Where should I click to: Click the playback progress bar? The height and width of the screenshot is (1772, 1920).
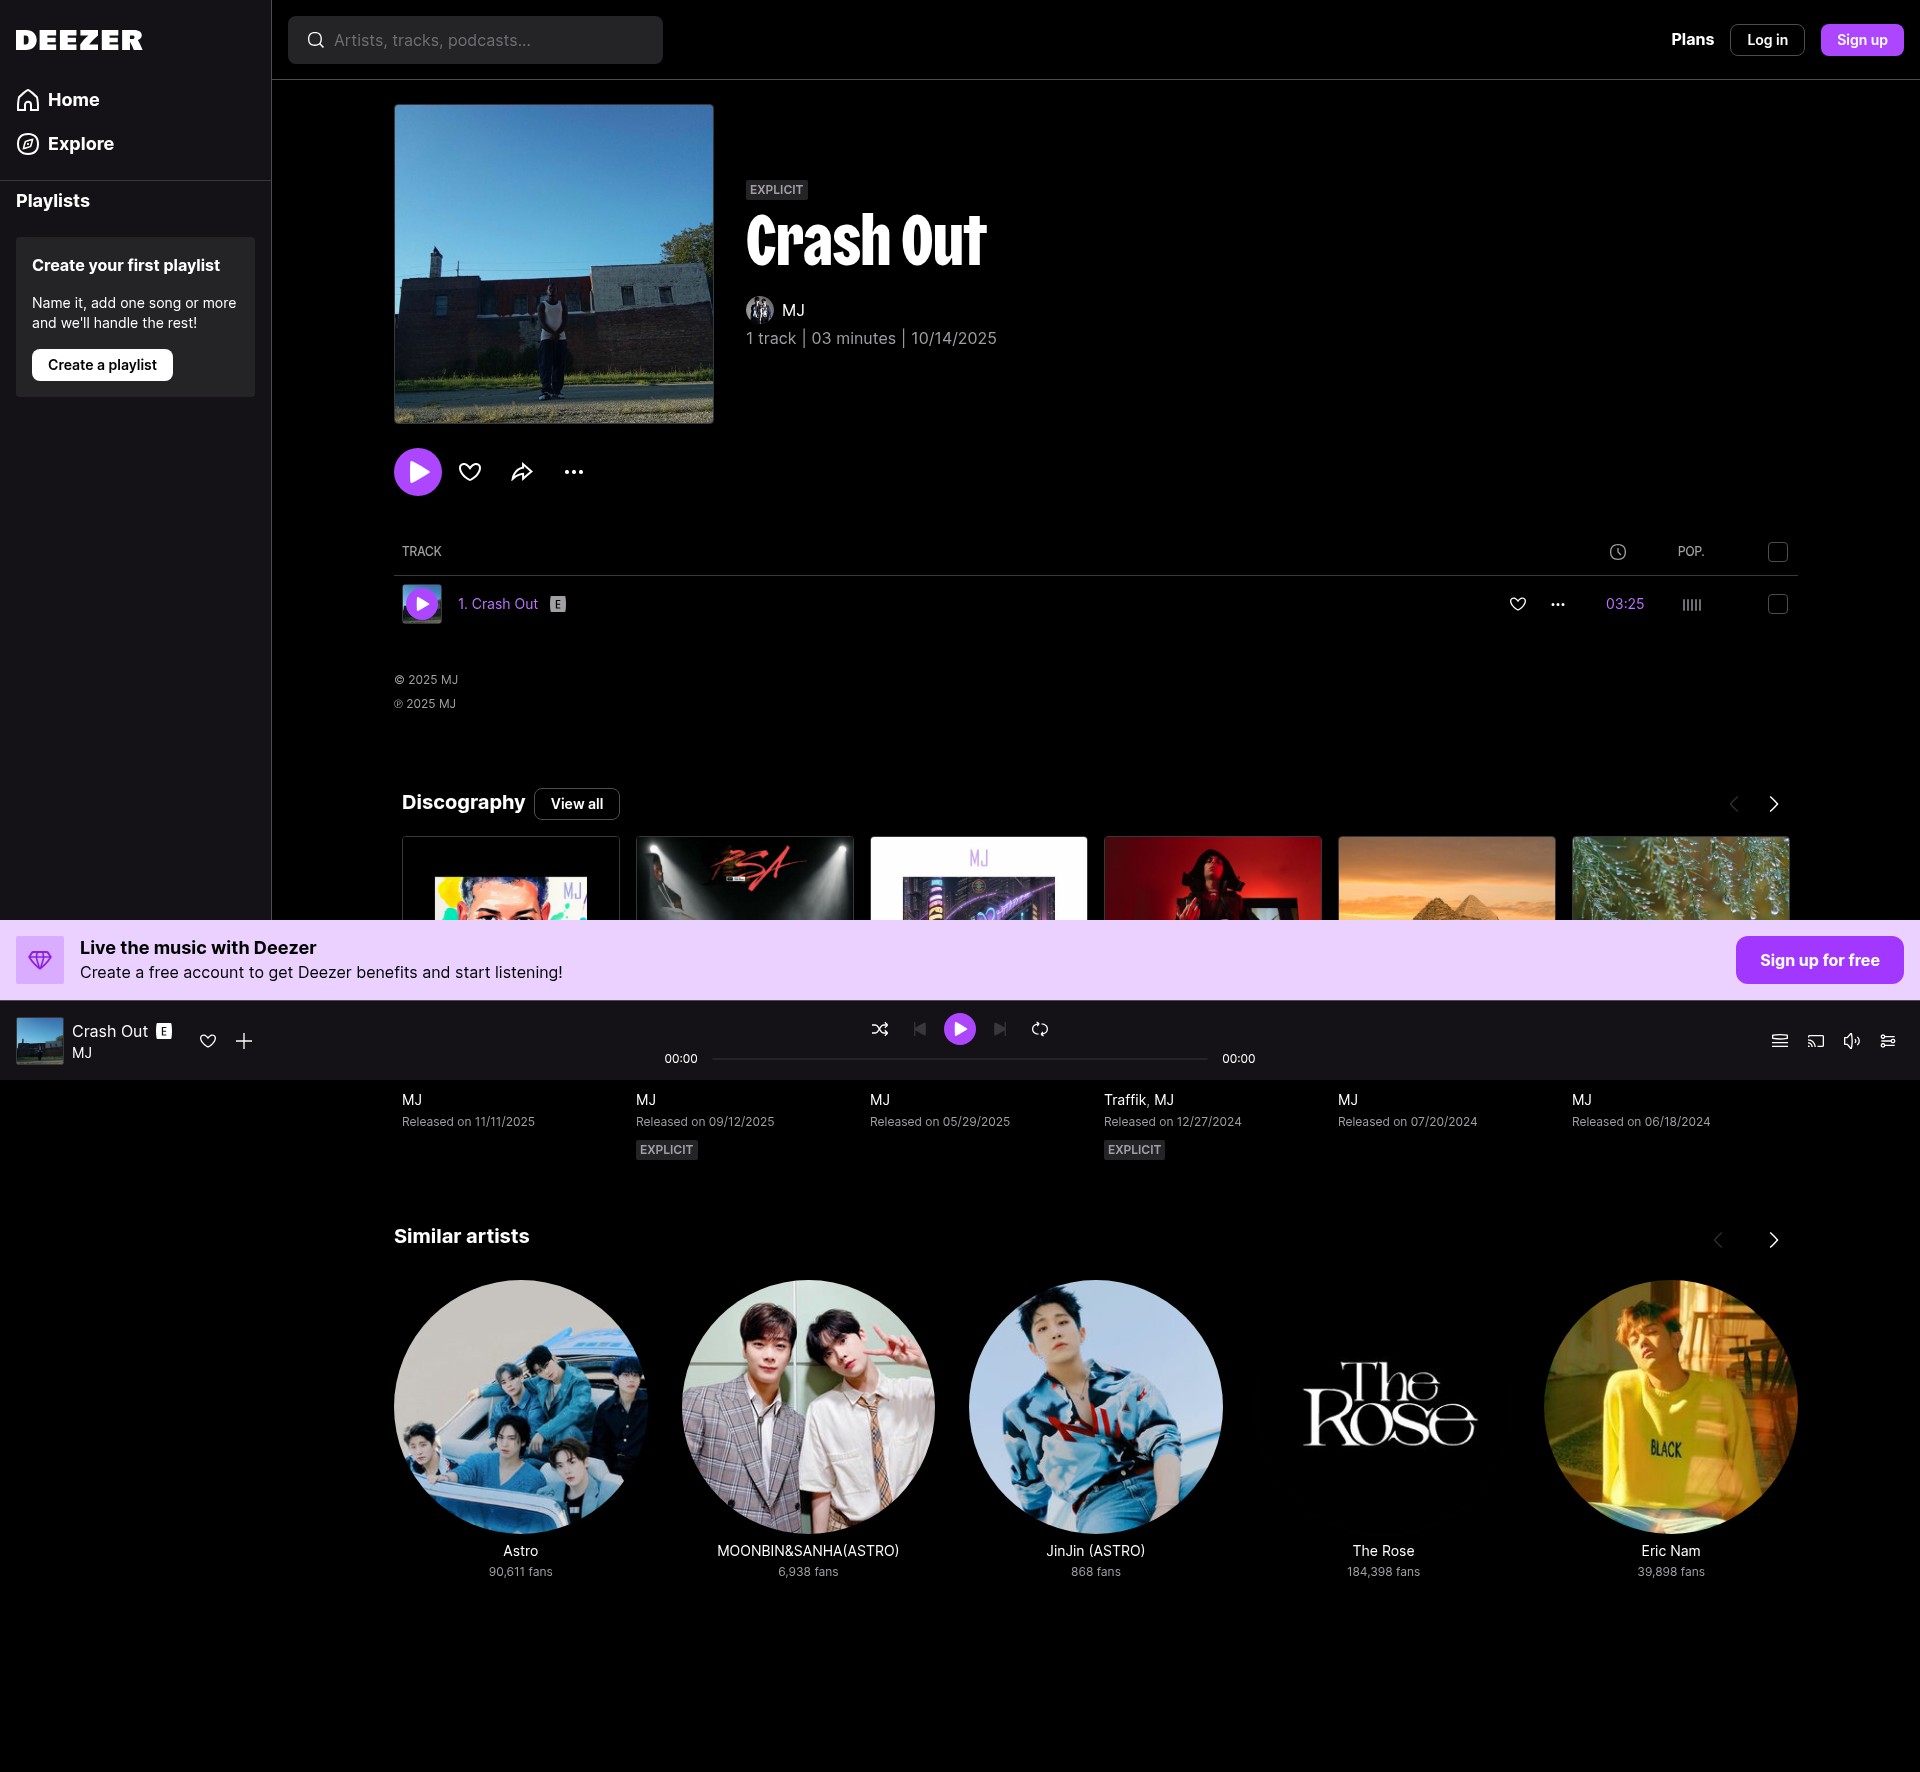click(960, 1058)
